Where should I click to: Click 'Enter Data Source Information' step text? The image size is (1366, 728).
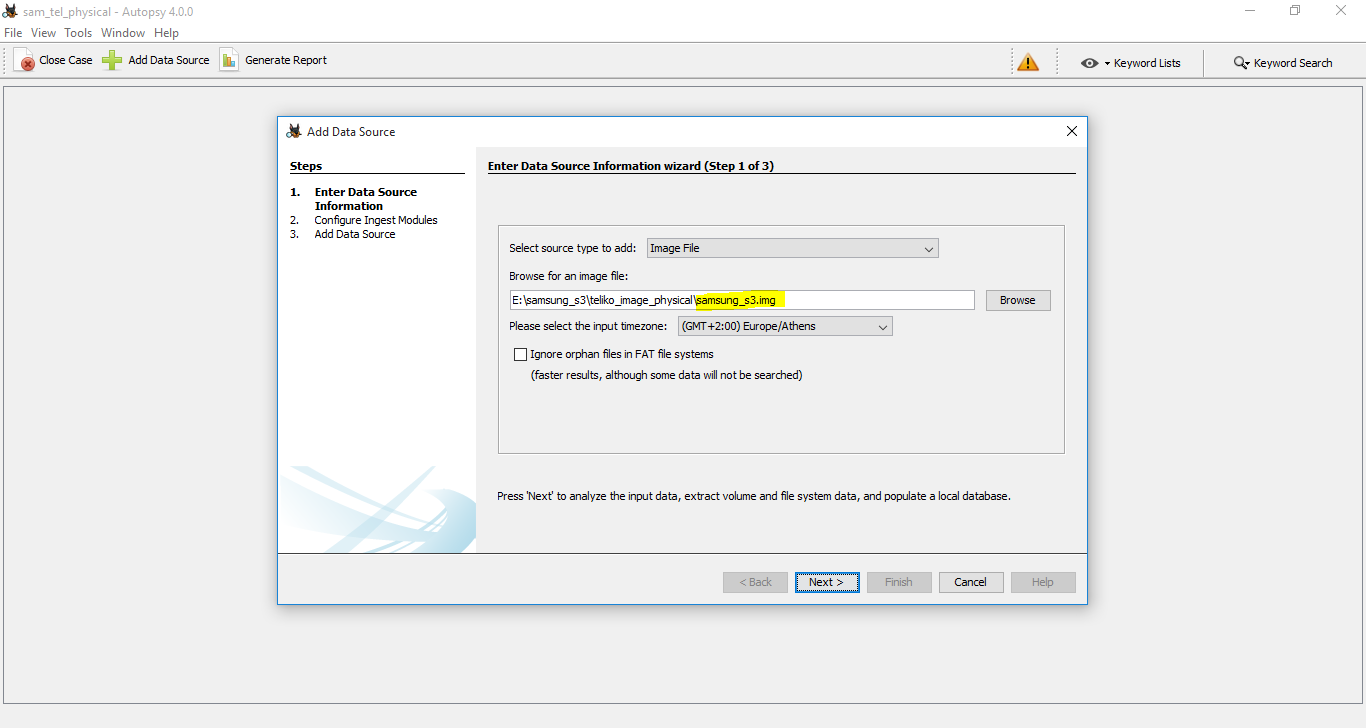(366, 199)
